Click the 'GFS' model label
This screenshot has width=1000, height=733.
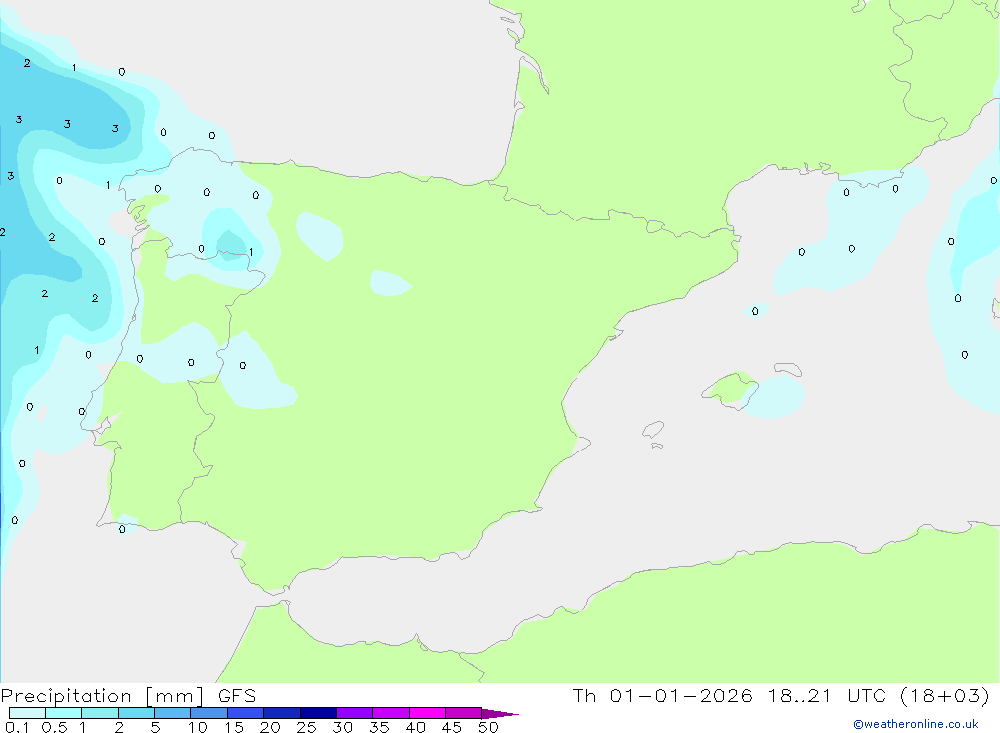[x=237, y=695]
